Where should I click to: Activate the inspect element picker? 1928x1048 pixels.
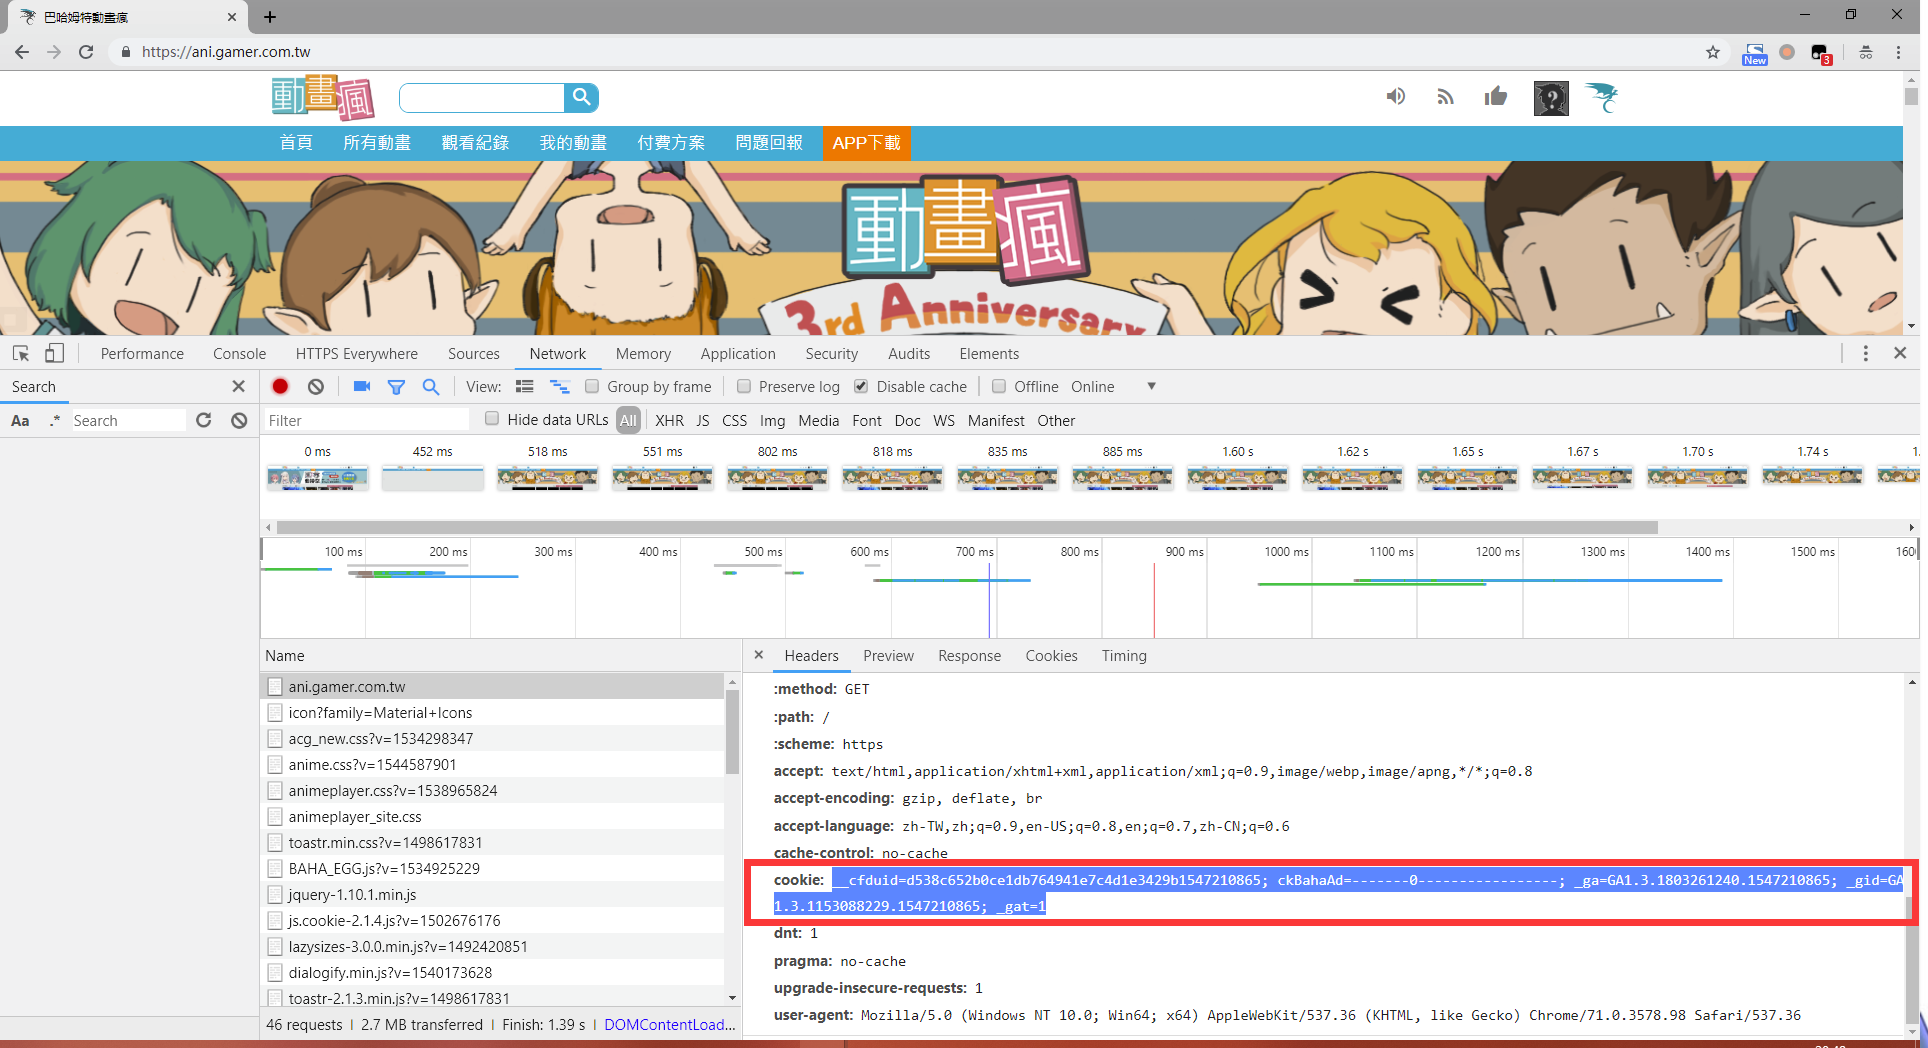(x=21, y=353)
